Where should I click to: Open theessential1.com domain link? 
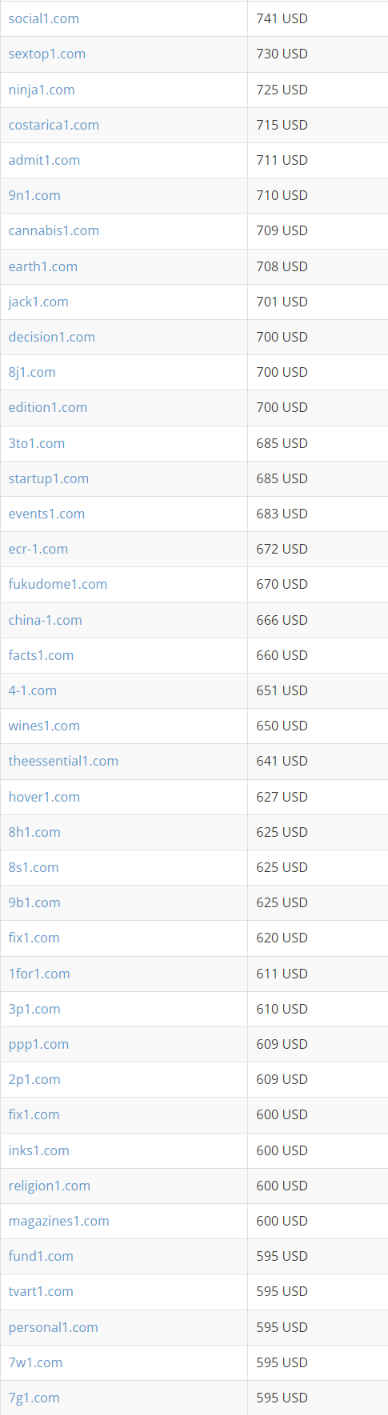coord(63,761)
